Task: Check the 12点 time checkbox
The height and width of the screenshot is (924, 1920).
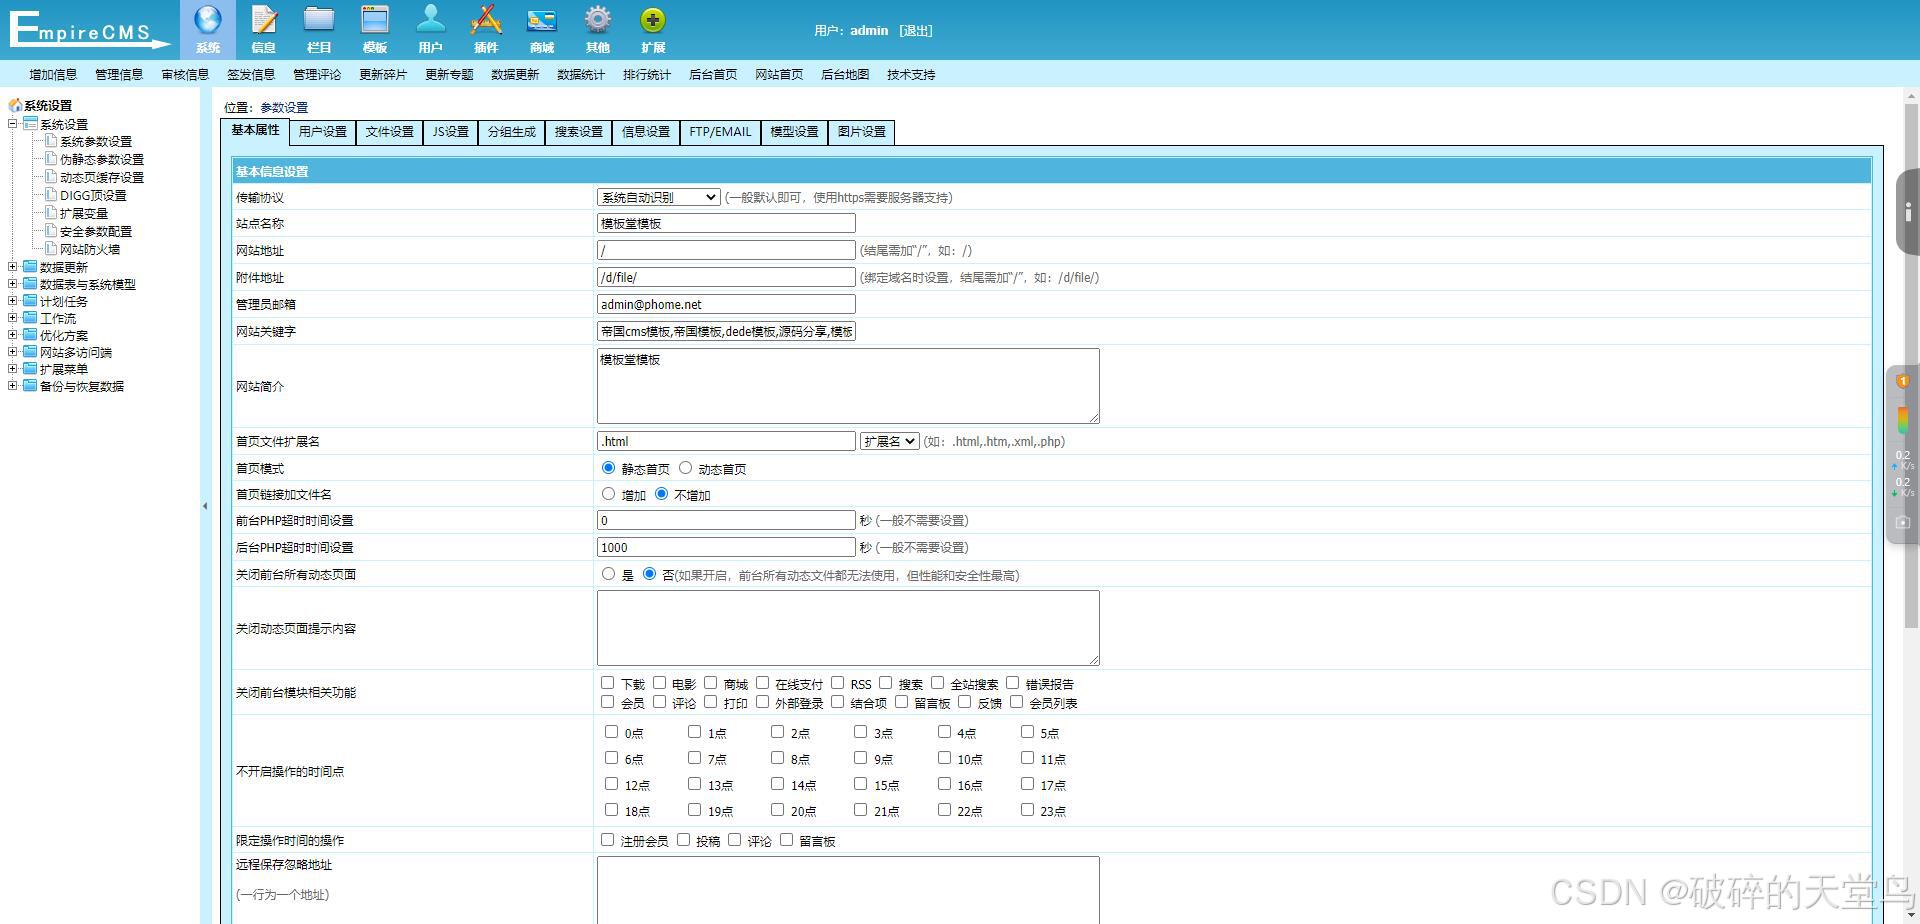Action: (611, 784)
